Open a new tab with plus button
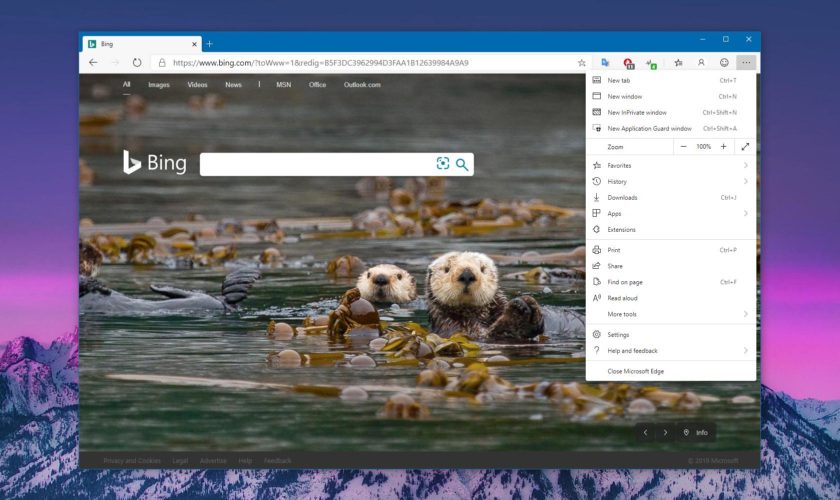The width and height of the screenshot is (840, 500). [209, 44]
